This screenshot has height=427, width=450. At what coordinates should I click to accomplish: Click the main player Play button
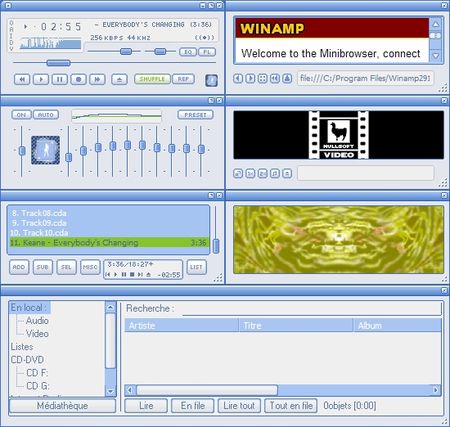click(x=41, y=79)
